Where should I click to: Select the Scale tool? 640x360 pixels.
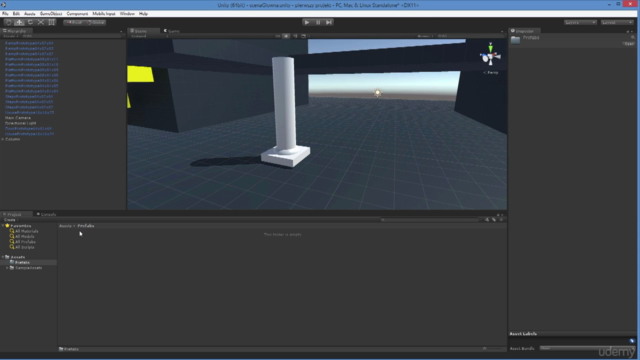coord(41,22)
